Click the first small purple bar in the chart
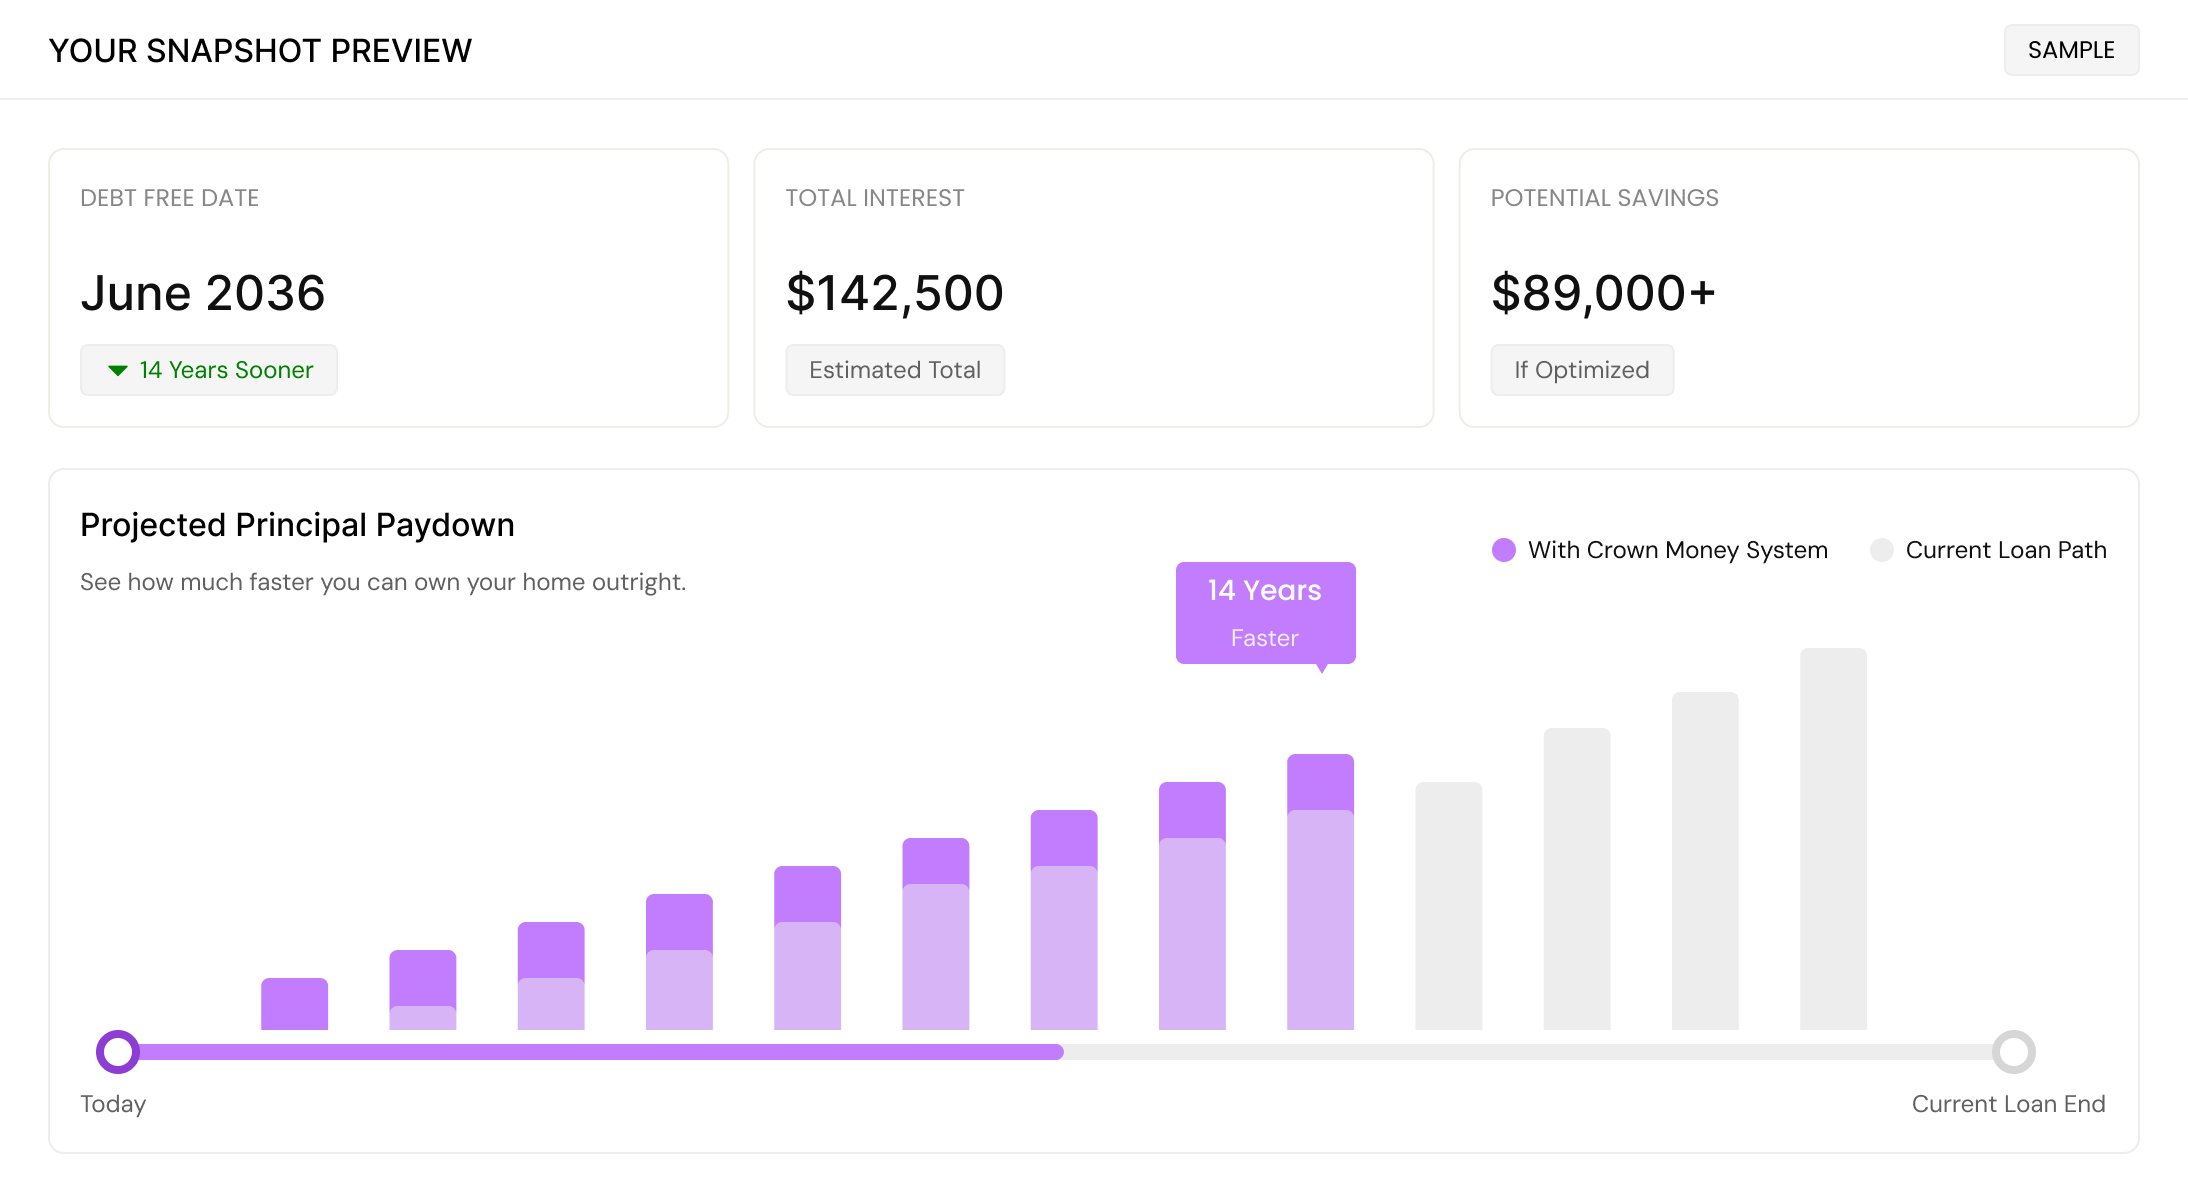2188x1202 pixels. tap(294, 1004)
